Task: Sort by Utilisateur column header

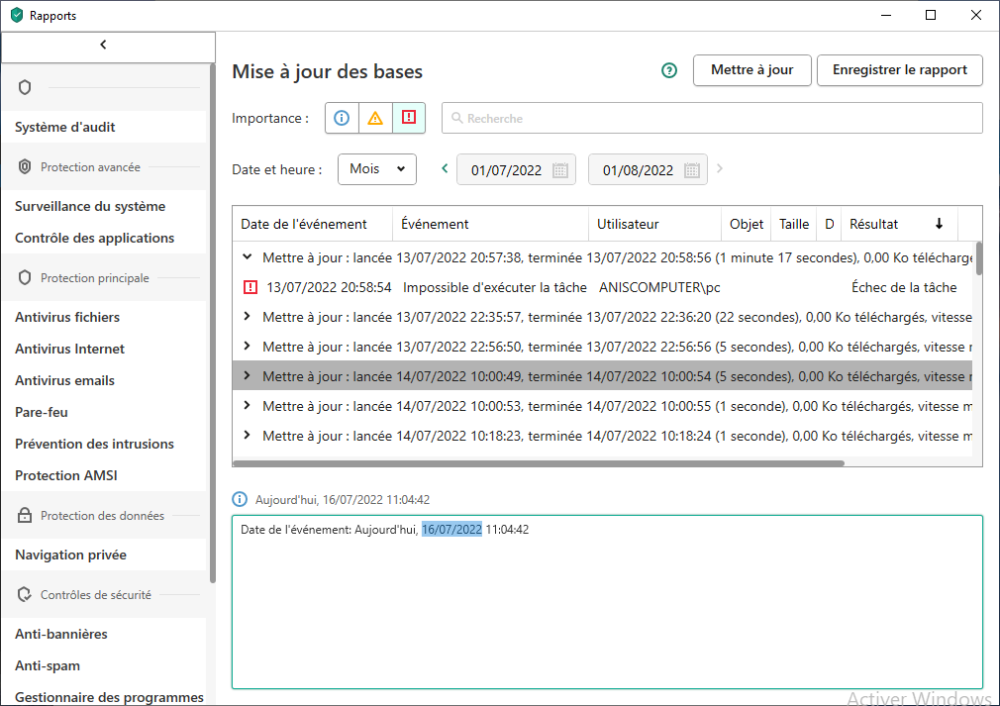Action: click(x=655, y=224)
